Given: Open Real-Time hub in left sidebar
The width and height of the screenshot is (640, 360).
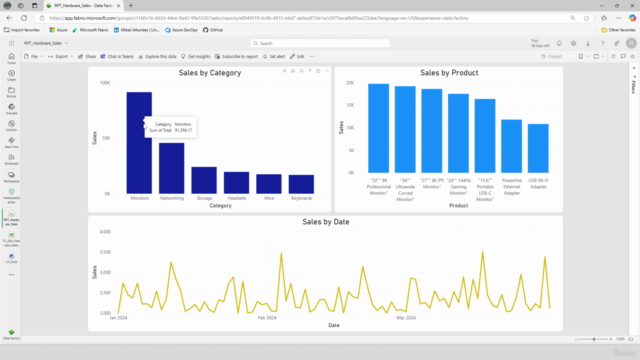Looking at the screenshot, I should tap(11, 142).
